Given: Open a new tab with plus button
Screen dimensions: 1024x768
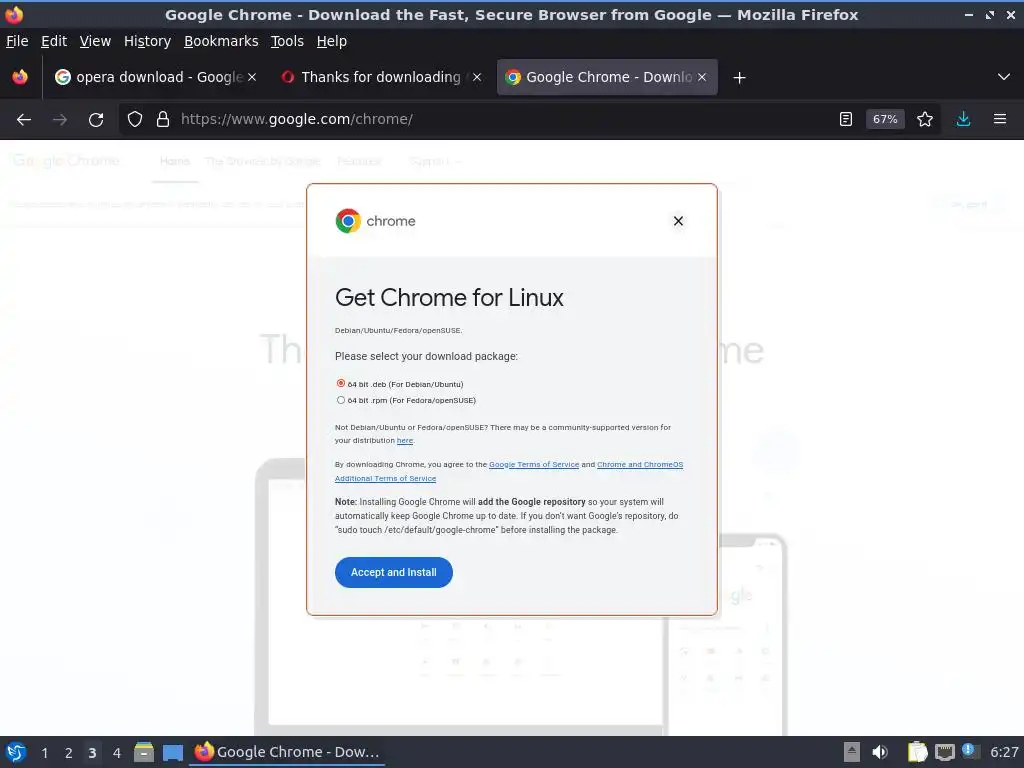Looking at the screenshot, I should pyautogui.click(x=739, y=78).
